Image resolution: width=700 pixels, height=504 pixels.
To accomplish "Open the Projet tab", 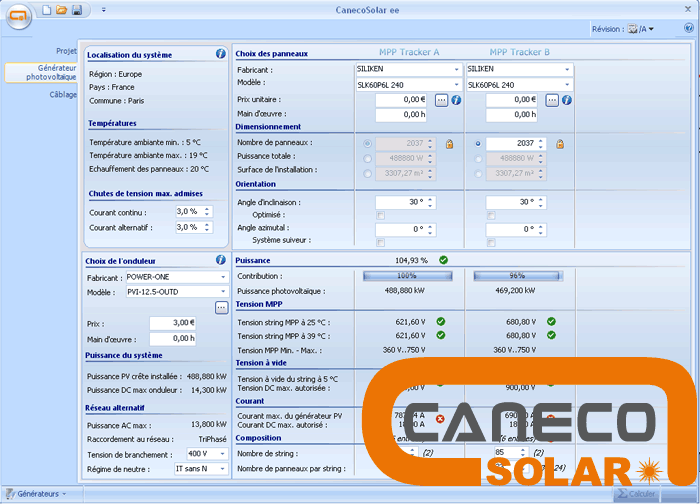I will 66,51.
